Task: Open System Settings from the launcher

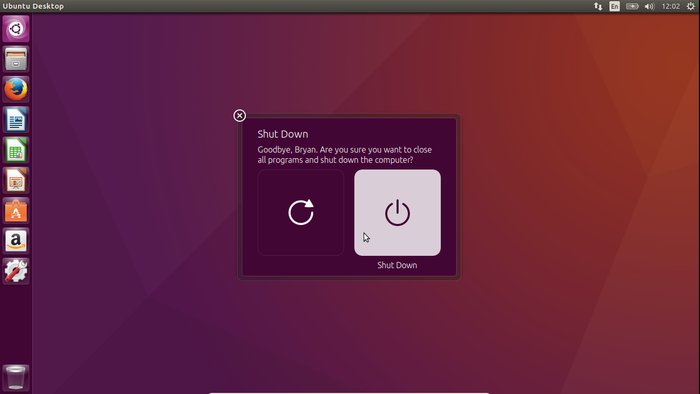Action: point(16,271)
